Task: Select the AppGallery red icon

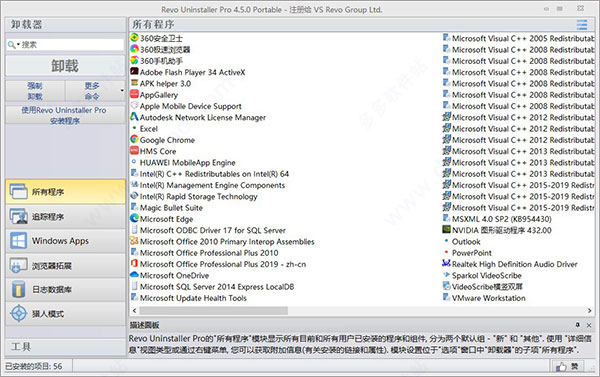Action: tap(134, 94)
